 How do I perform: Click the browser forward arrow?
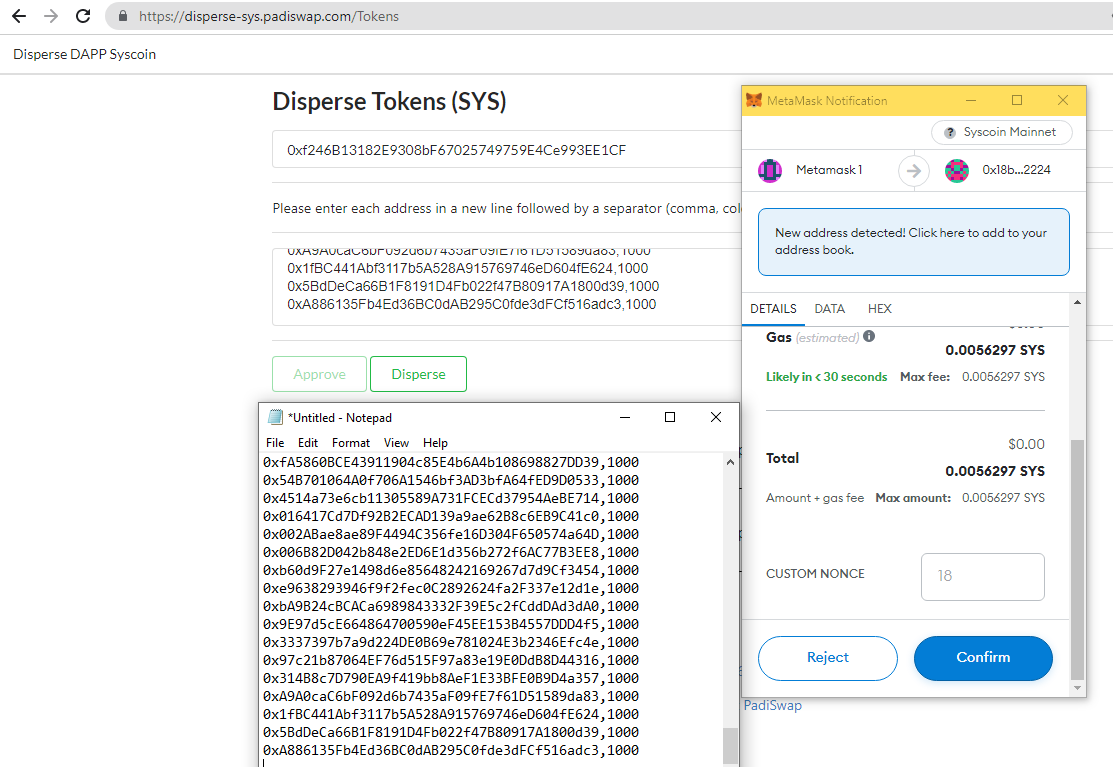(x=50, y=16)
